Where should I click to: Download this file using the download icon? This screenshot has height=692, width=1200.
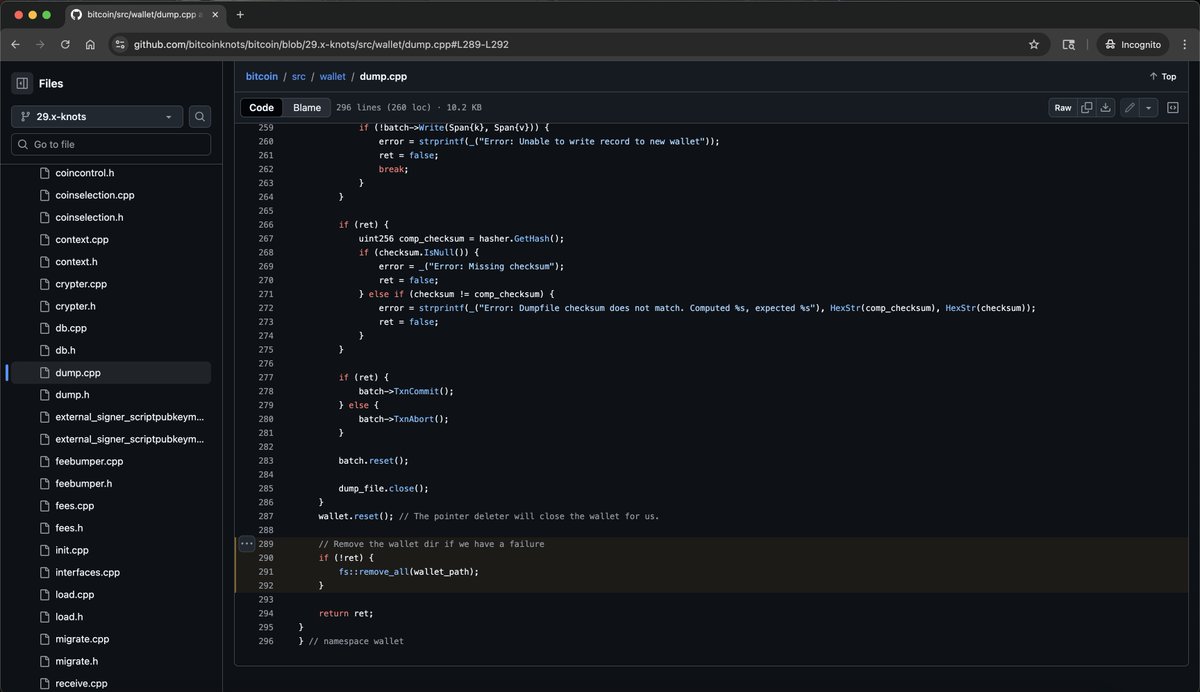[1105, 107]
